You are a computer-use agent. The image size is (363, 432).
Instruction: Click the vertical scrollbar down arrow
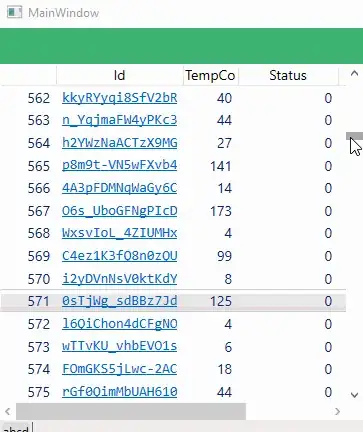[354, 395]
